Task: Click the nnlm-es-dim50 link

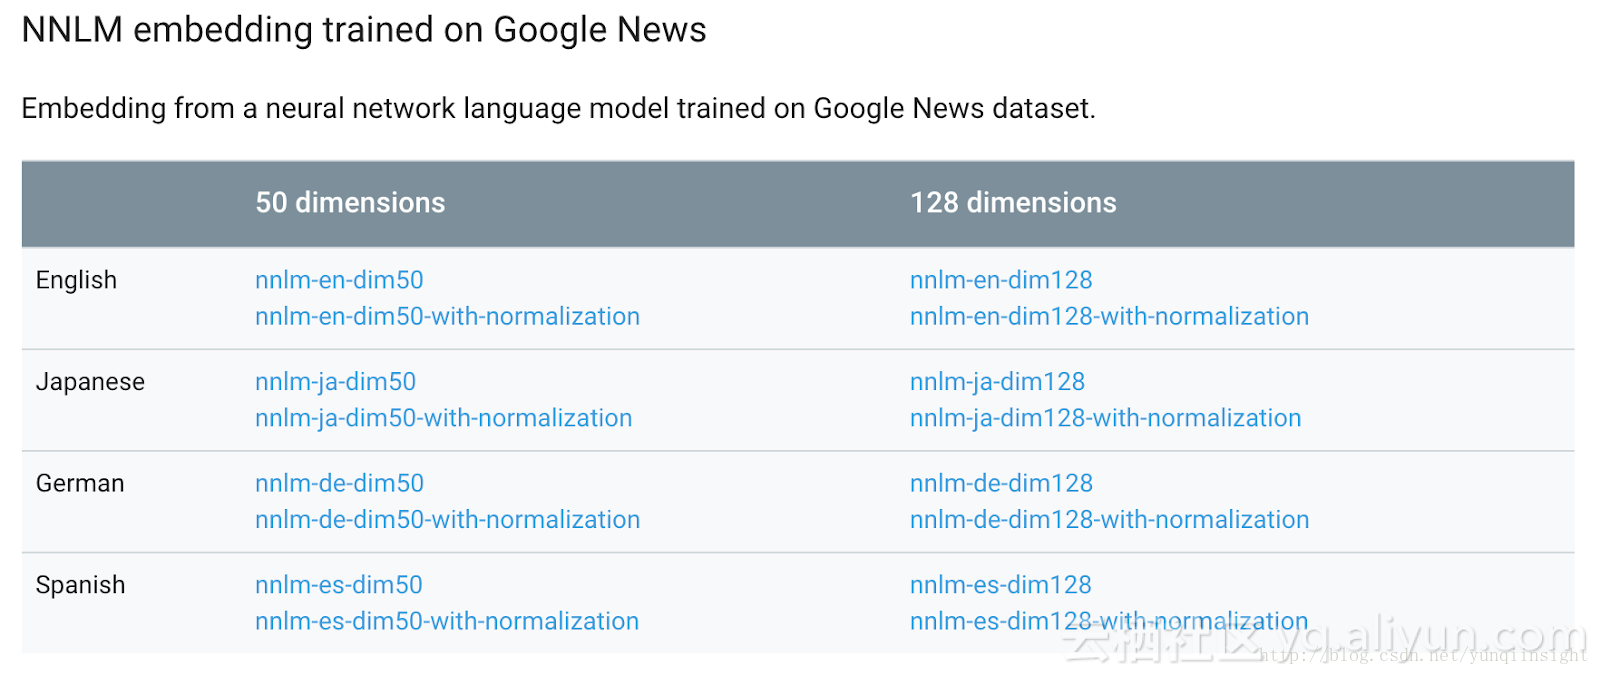Action: pyautogui.click(x=338, y=585)
